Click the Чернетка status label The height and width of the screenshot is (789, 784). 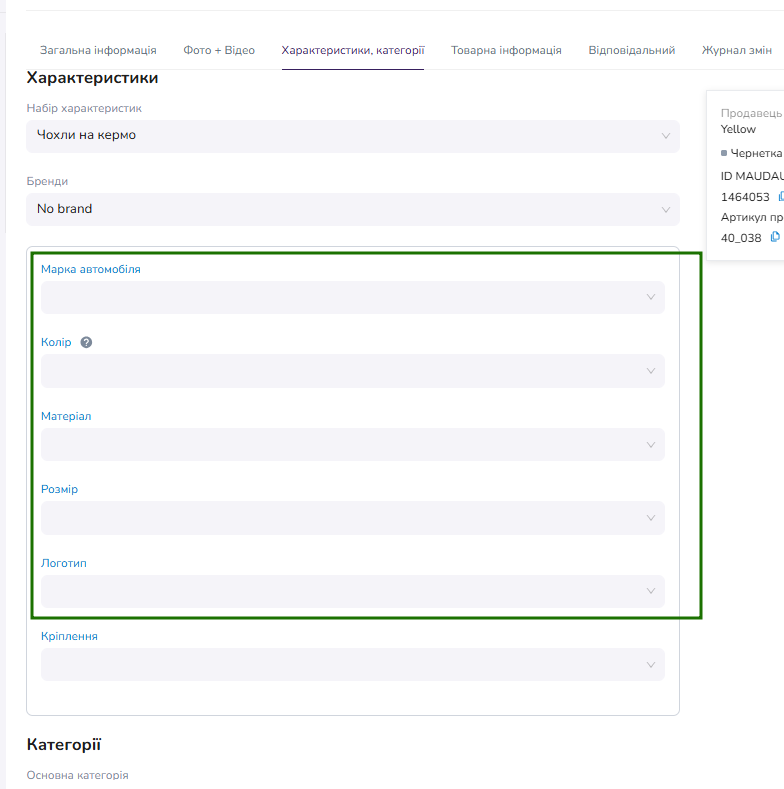click(756, 153)
